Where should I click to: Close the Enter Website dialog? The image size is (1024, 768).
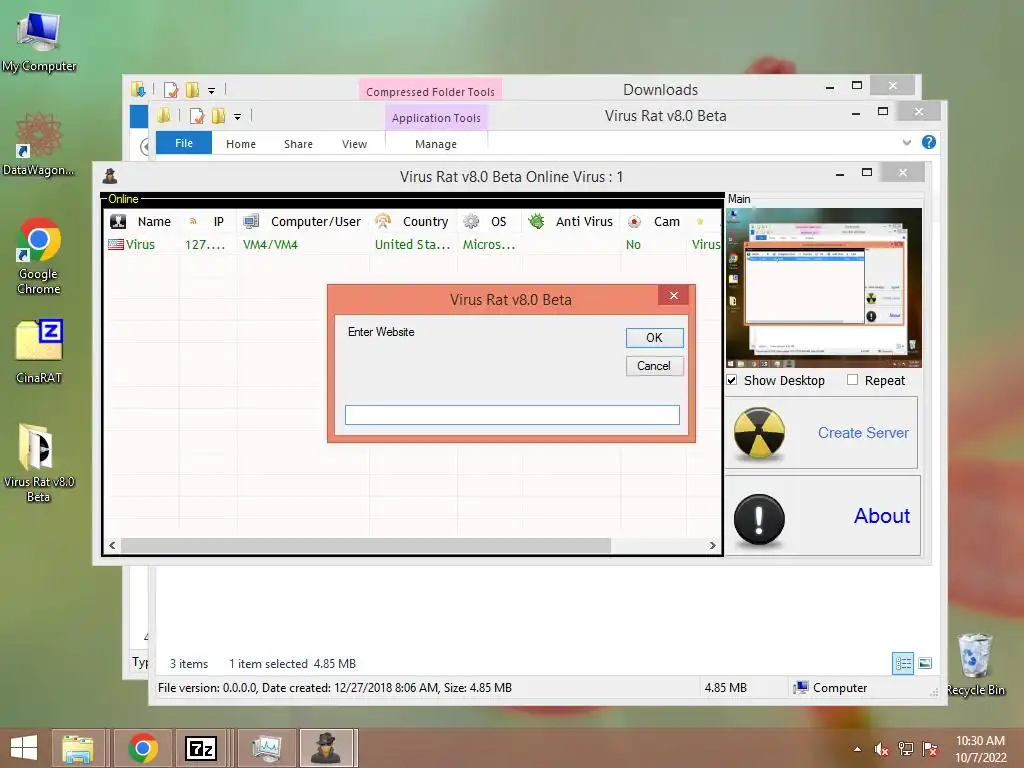click(674, 296)
